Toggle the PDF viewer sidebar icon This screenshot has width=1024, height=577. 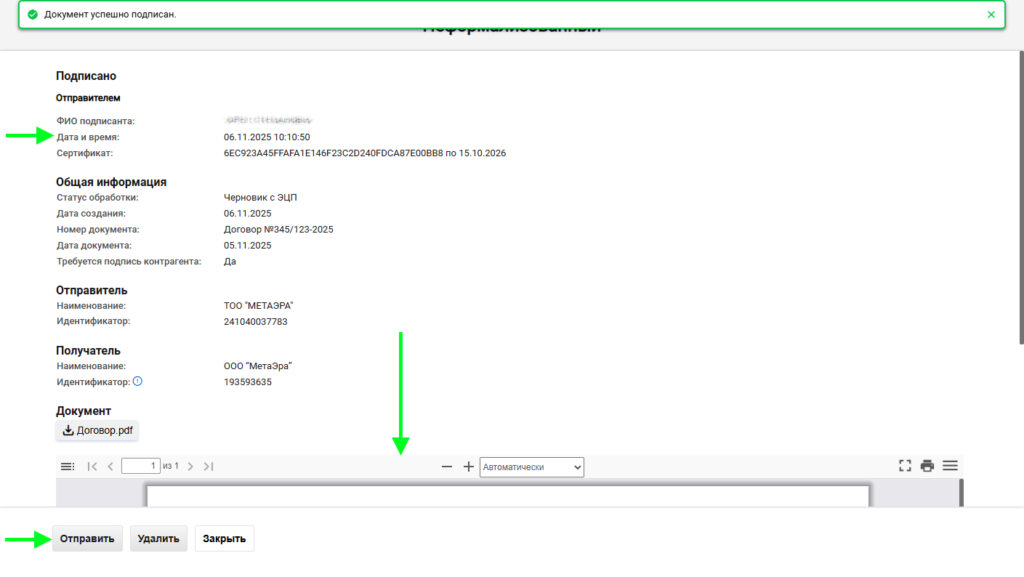coord(67,466)
